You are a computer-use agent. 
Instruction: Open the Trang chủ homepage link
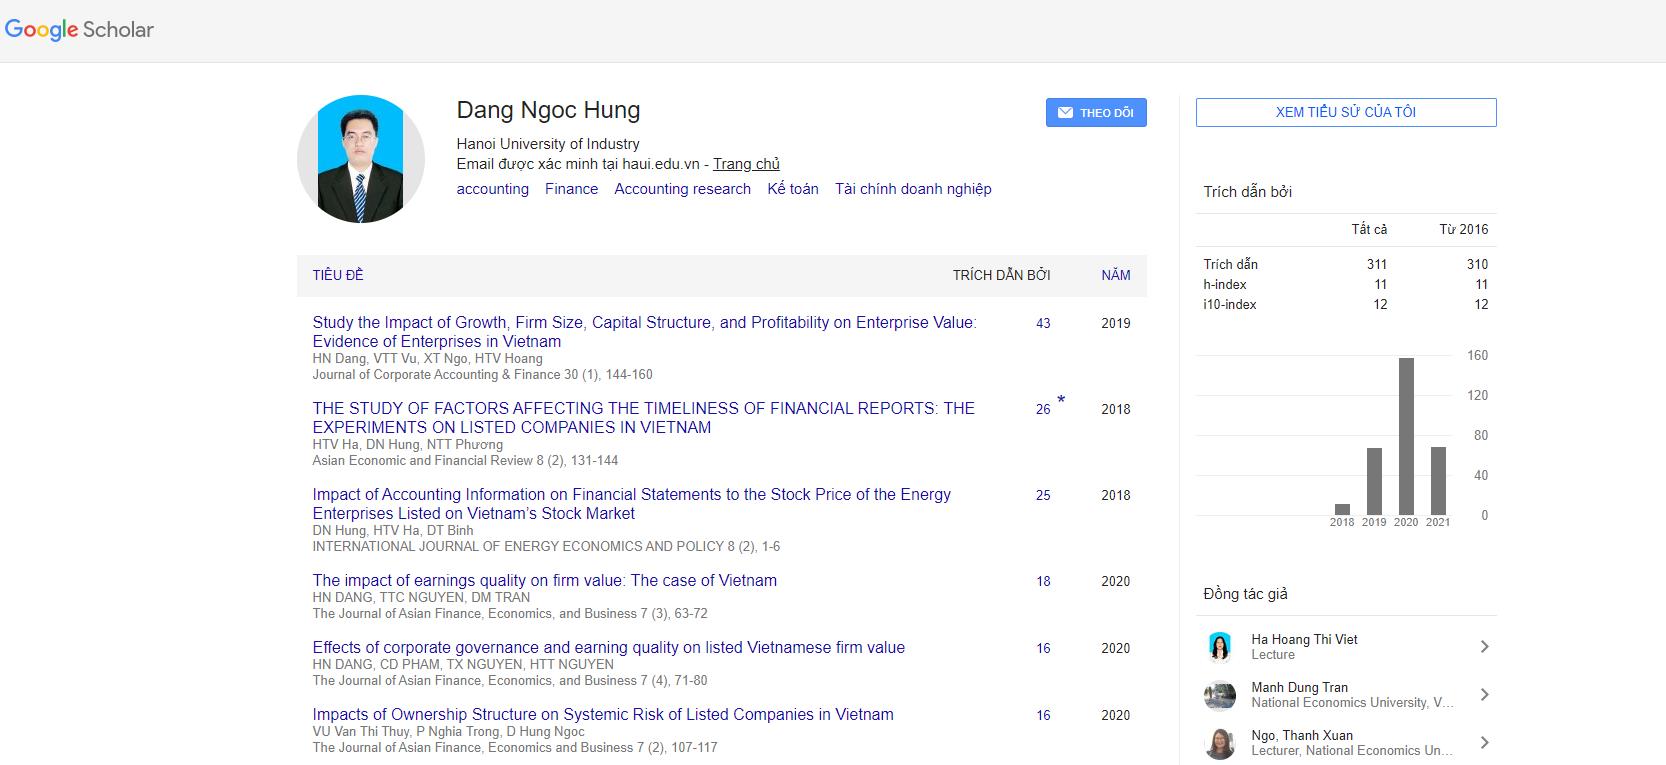746,164
